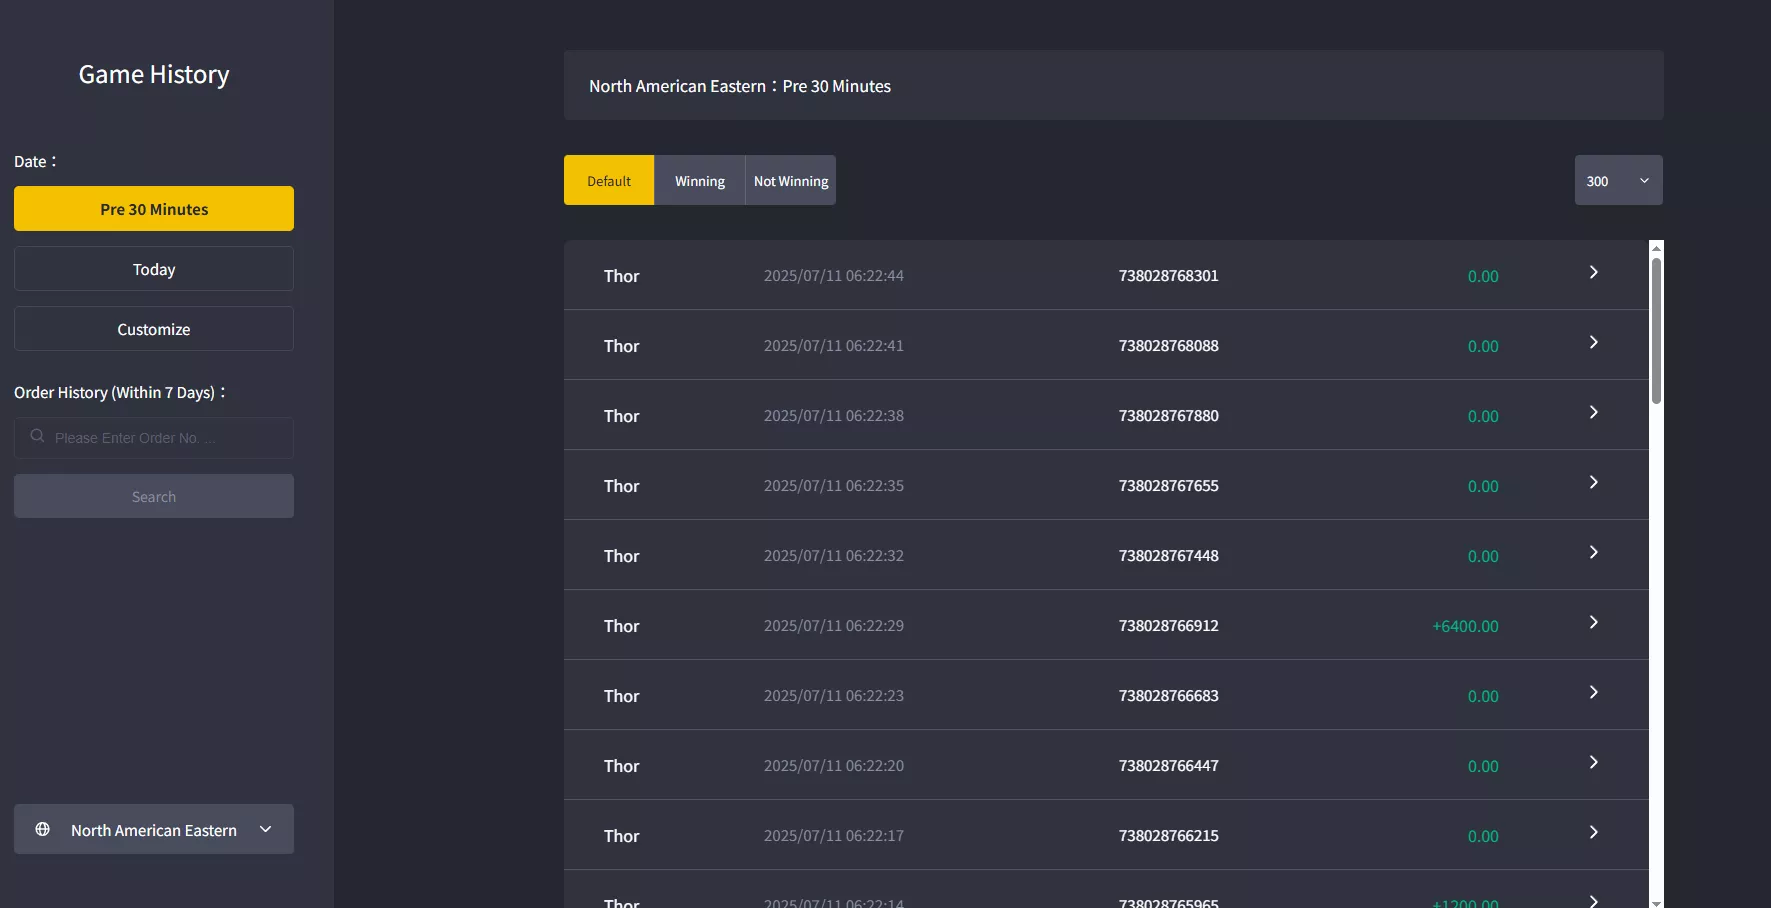Screen dimensions: 1771x908
Task: Click the Game History title
Action: (x=154, y=75)
